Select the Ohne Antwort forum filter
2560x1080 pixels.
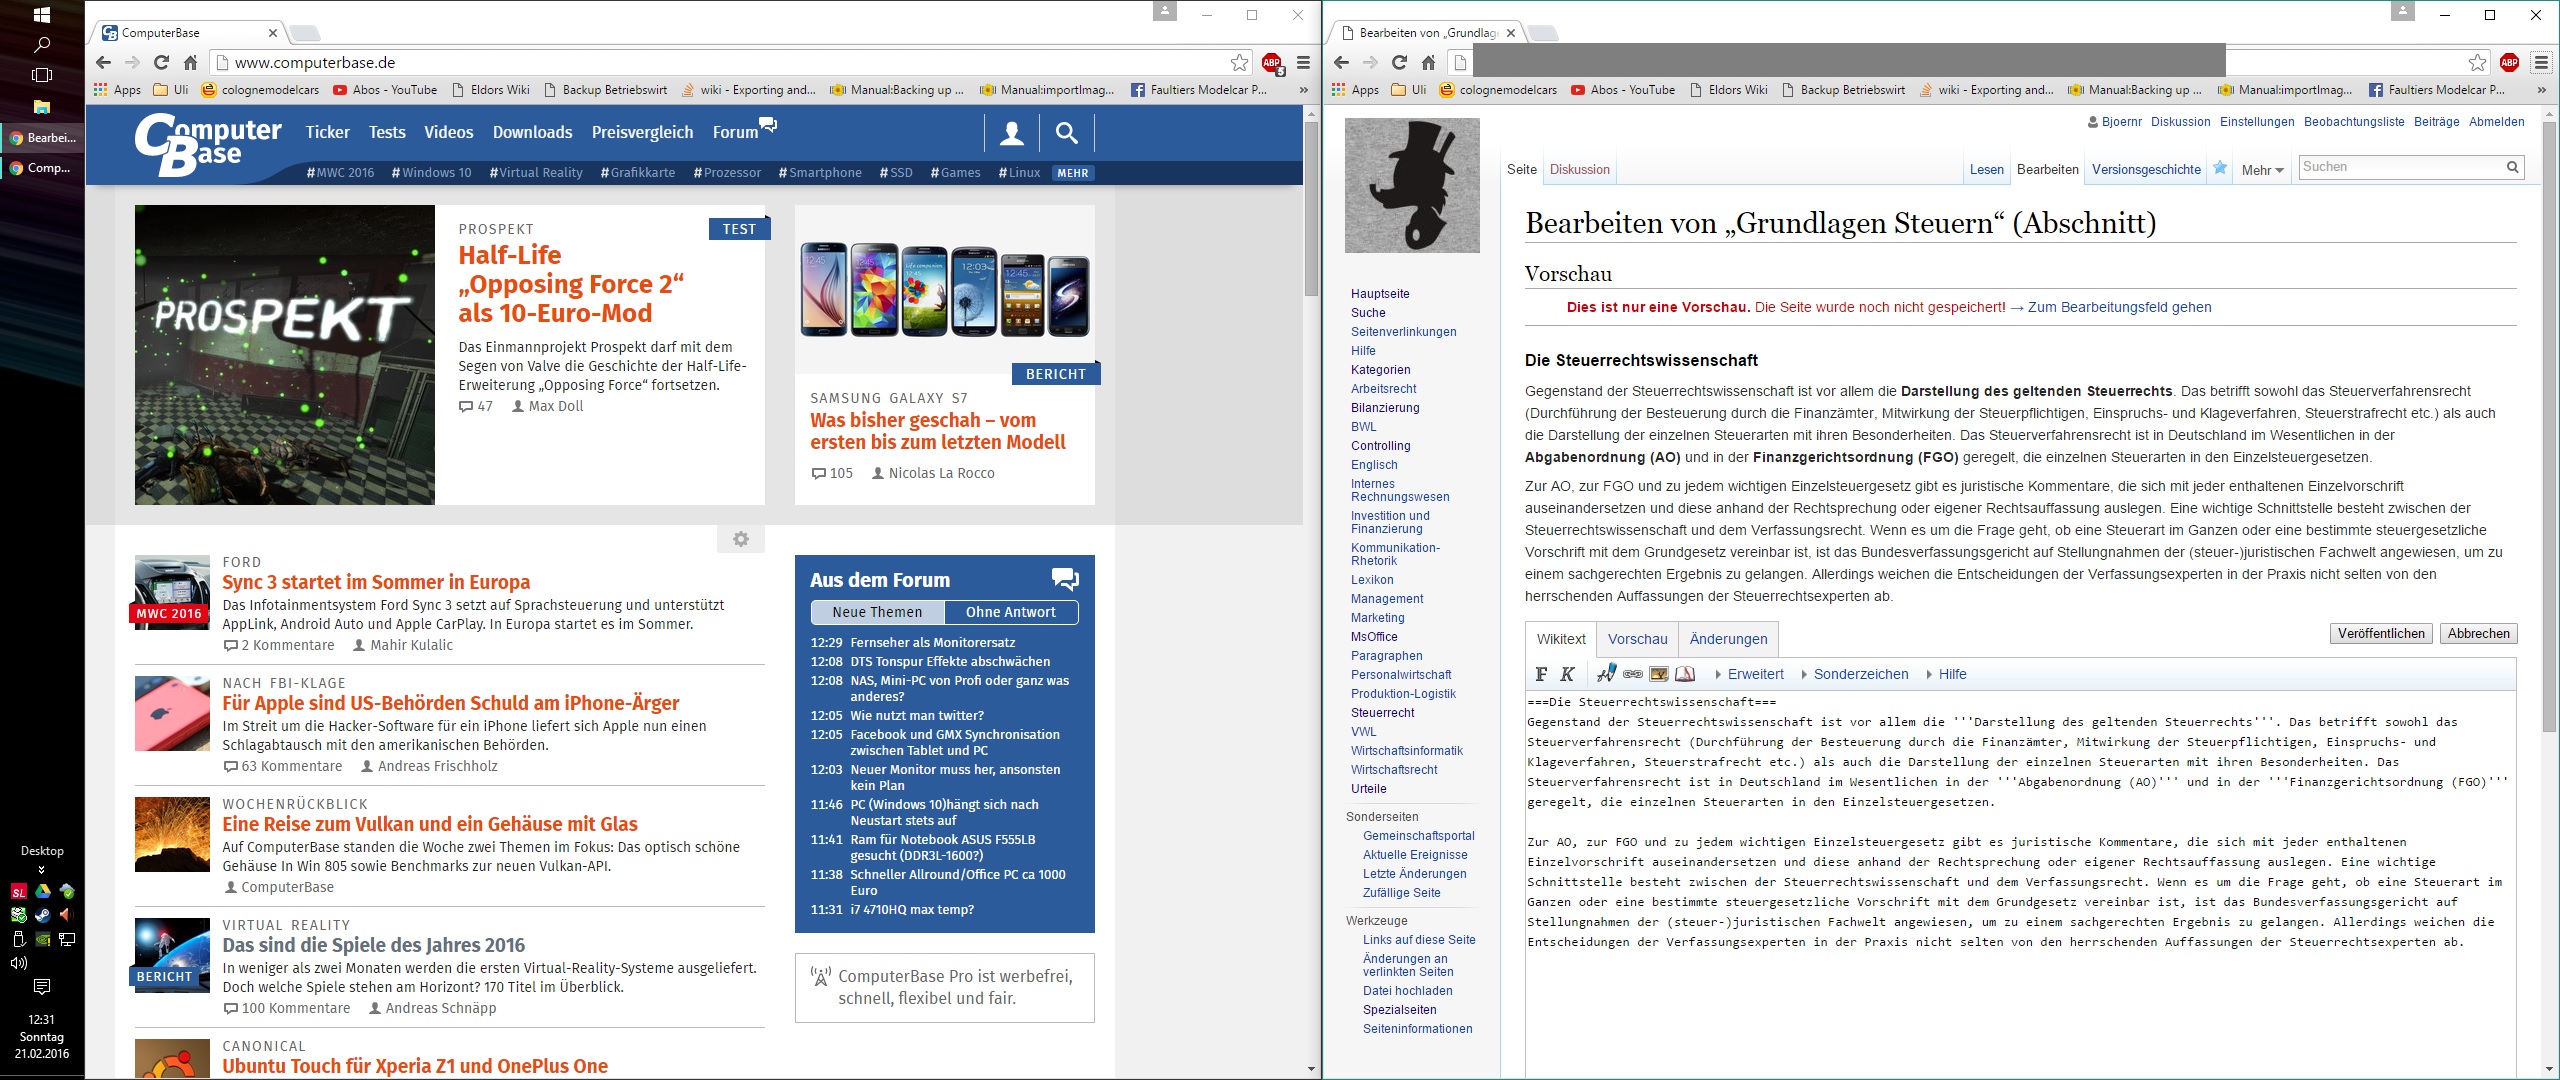[x=1010, y=612]
